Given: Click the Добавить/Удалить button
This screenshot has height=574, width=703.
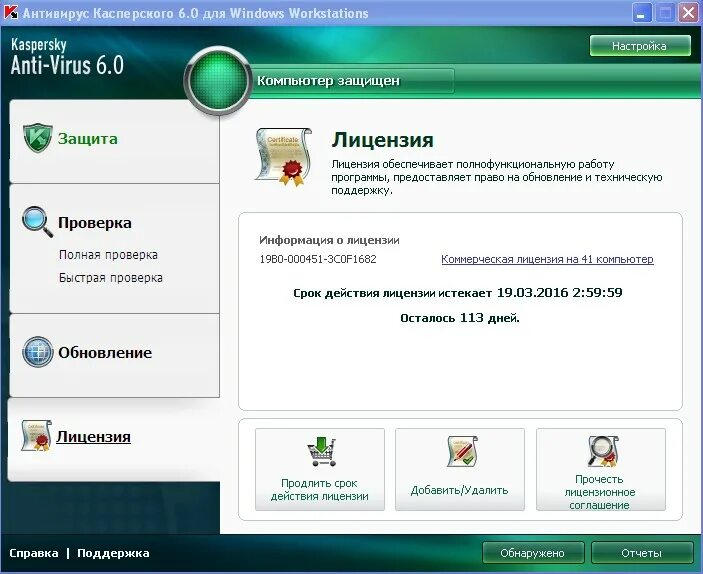Looking at the screenshot, I should (460, 470).
